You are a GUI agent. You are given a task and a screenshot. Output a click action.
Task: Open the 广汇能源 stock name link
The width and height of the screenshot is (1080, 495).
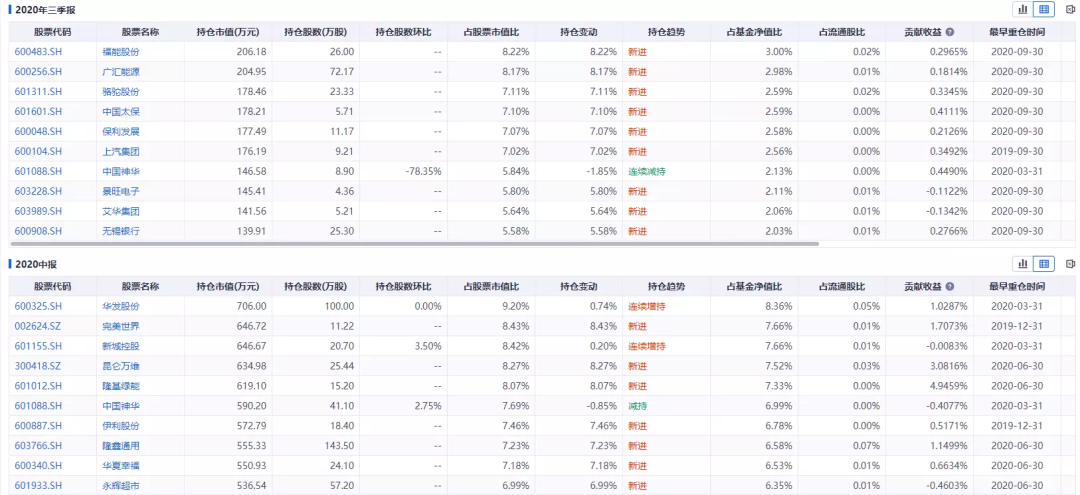point(121,72)
